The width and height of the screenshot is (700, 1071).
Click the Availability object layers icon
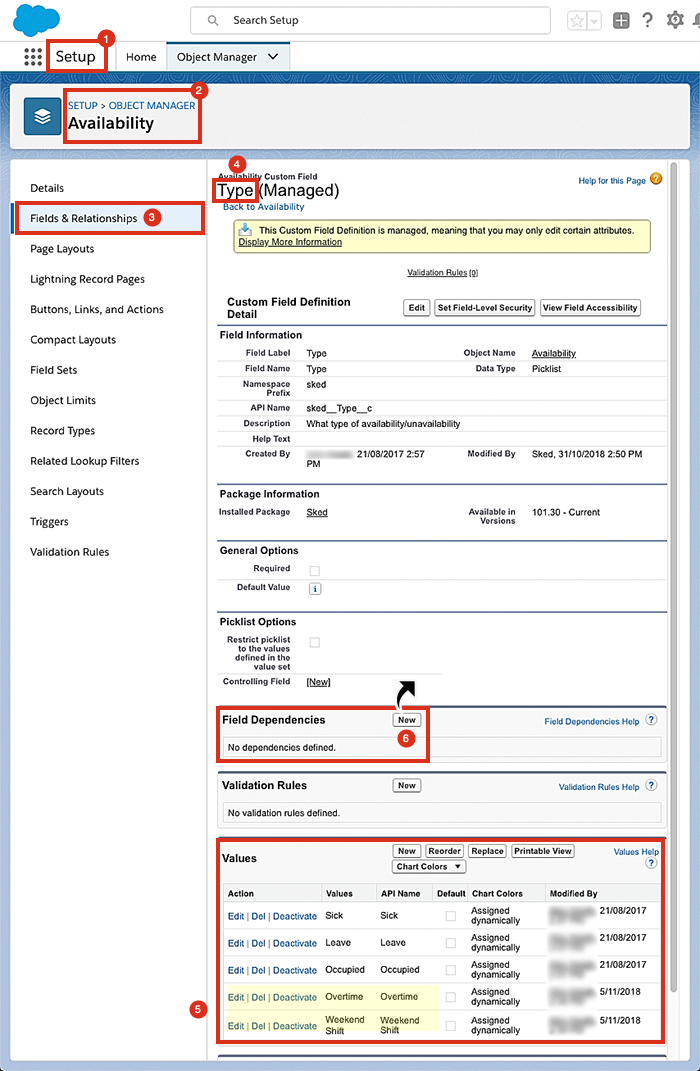click(42, 116)
